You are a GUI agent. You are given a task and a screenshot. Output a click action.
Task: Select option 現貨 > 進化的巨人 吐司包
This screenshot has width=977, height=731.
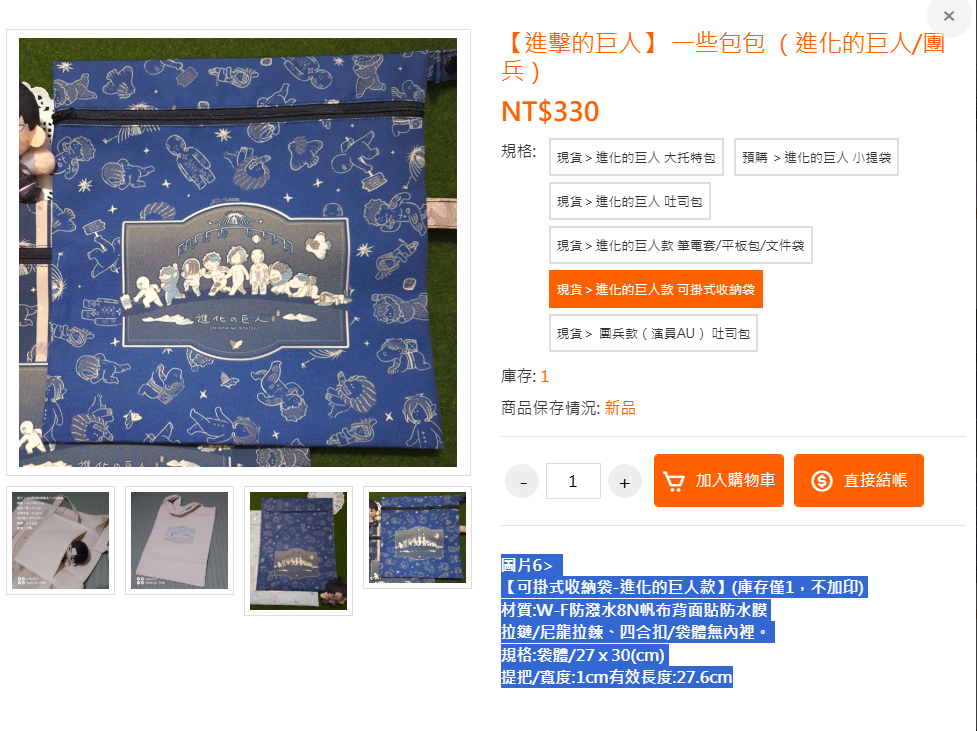click(x=629, y=201)
